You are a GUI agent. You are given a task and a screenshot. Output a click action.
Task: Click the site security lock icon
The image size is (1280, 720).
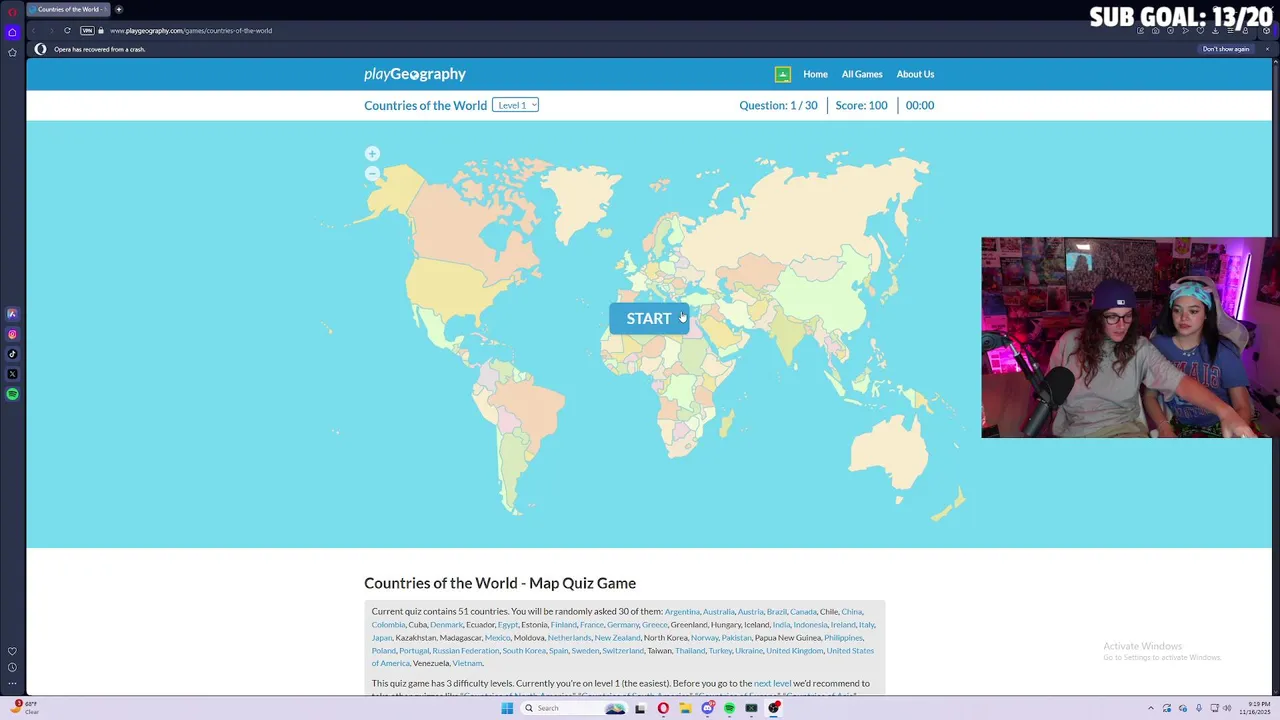101,30
